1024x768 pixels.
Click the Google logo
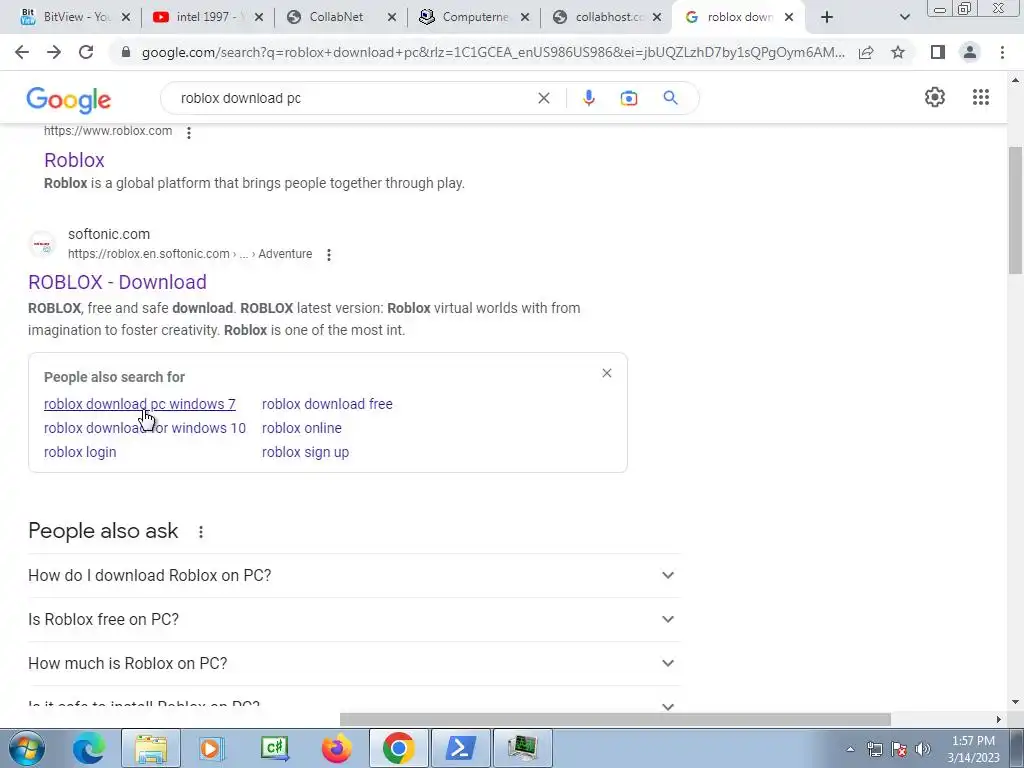pos(69,100)
